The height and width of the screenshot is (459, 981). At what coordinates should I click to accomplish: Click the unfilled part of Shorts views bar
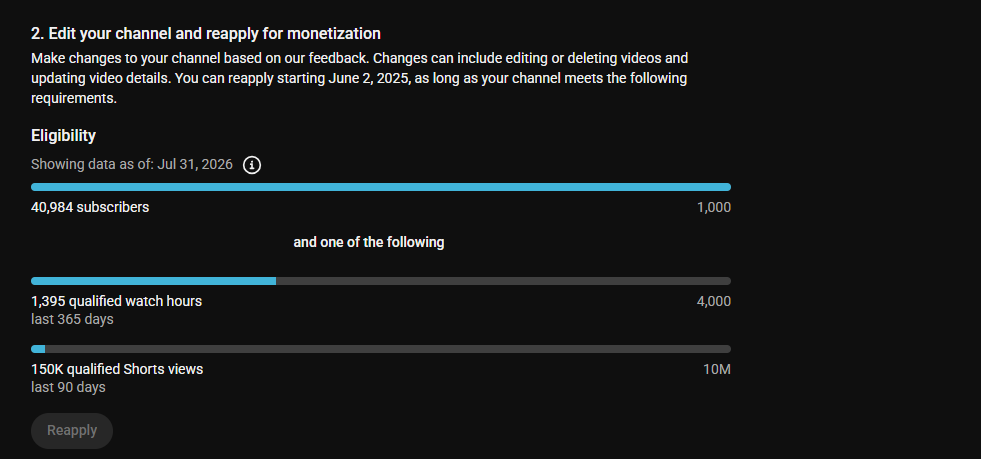(x=388, y=349)
